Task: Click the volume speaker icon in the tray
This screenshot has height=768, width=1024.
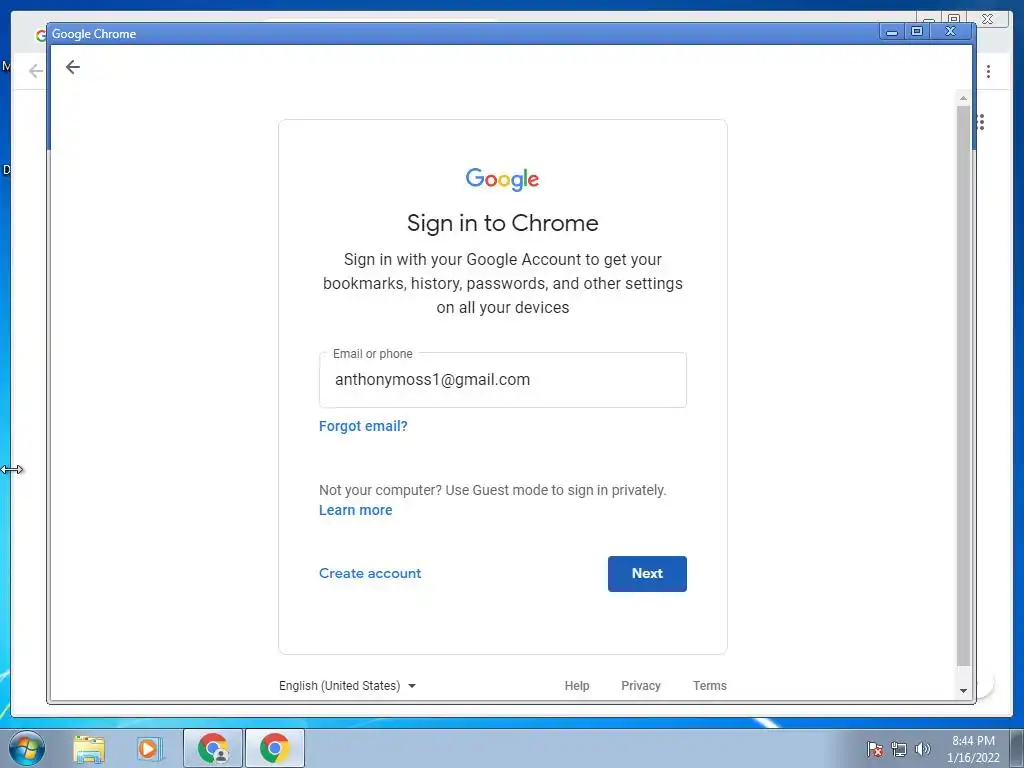Action: point(922,749)
